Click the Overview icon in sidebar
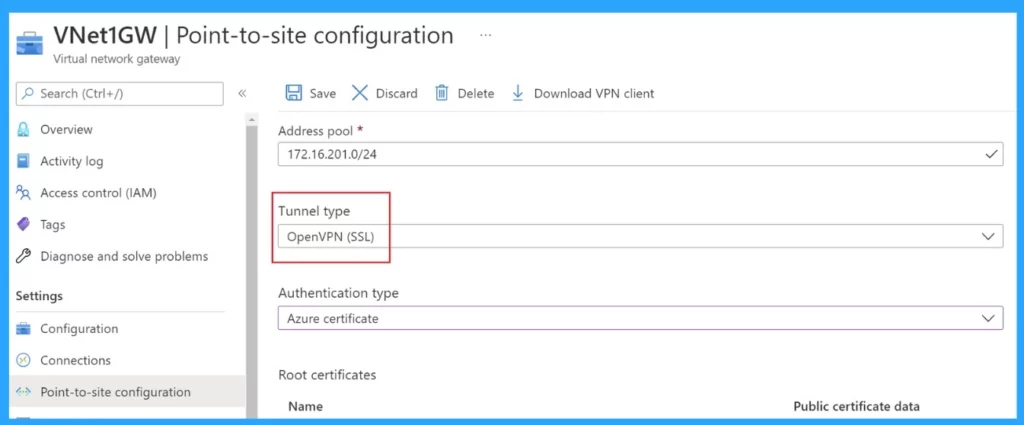 pos(24,129)
